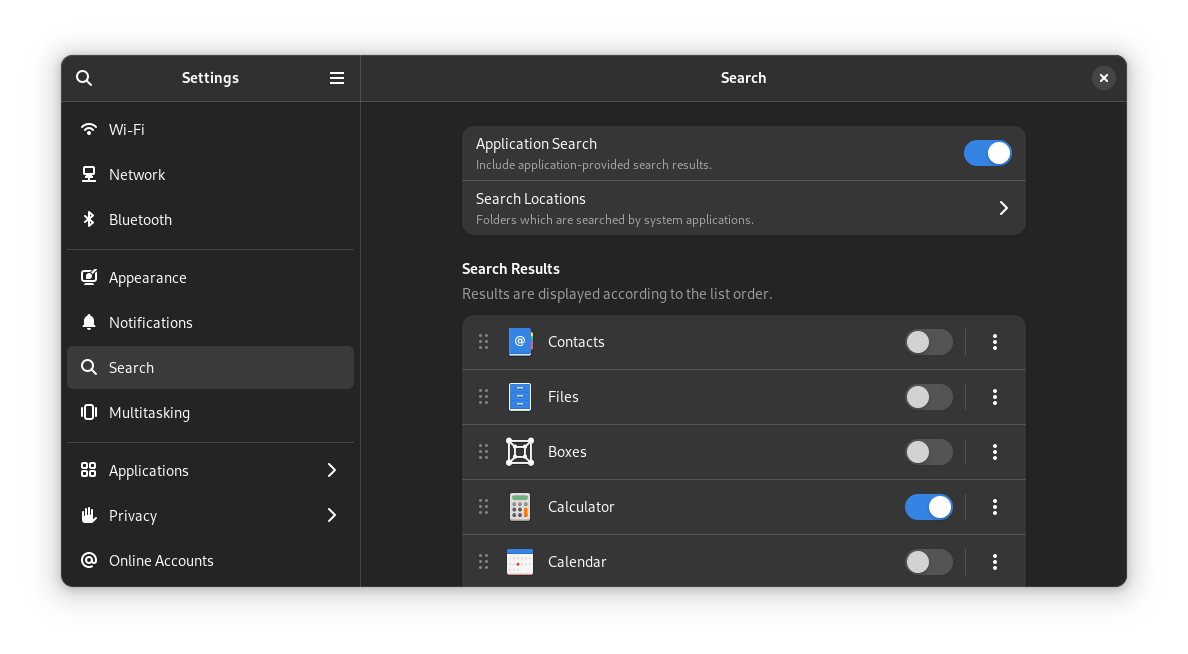This screenshot has width=1188, height=654.
Task: Click the Calculator app icon
Action: [519, 506]
